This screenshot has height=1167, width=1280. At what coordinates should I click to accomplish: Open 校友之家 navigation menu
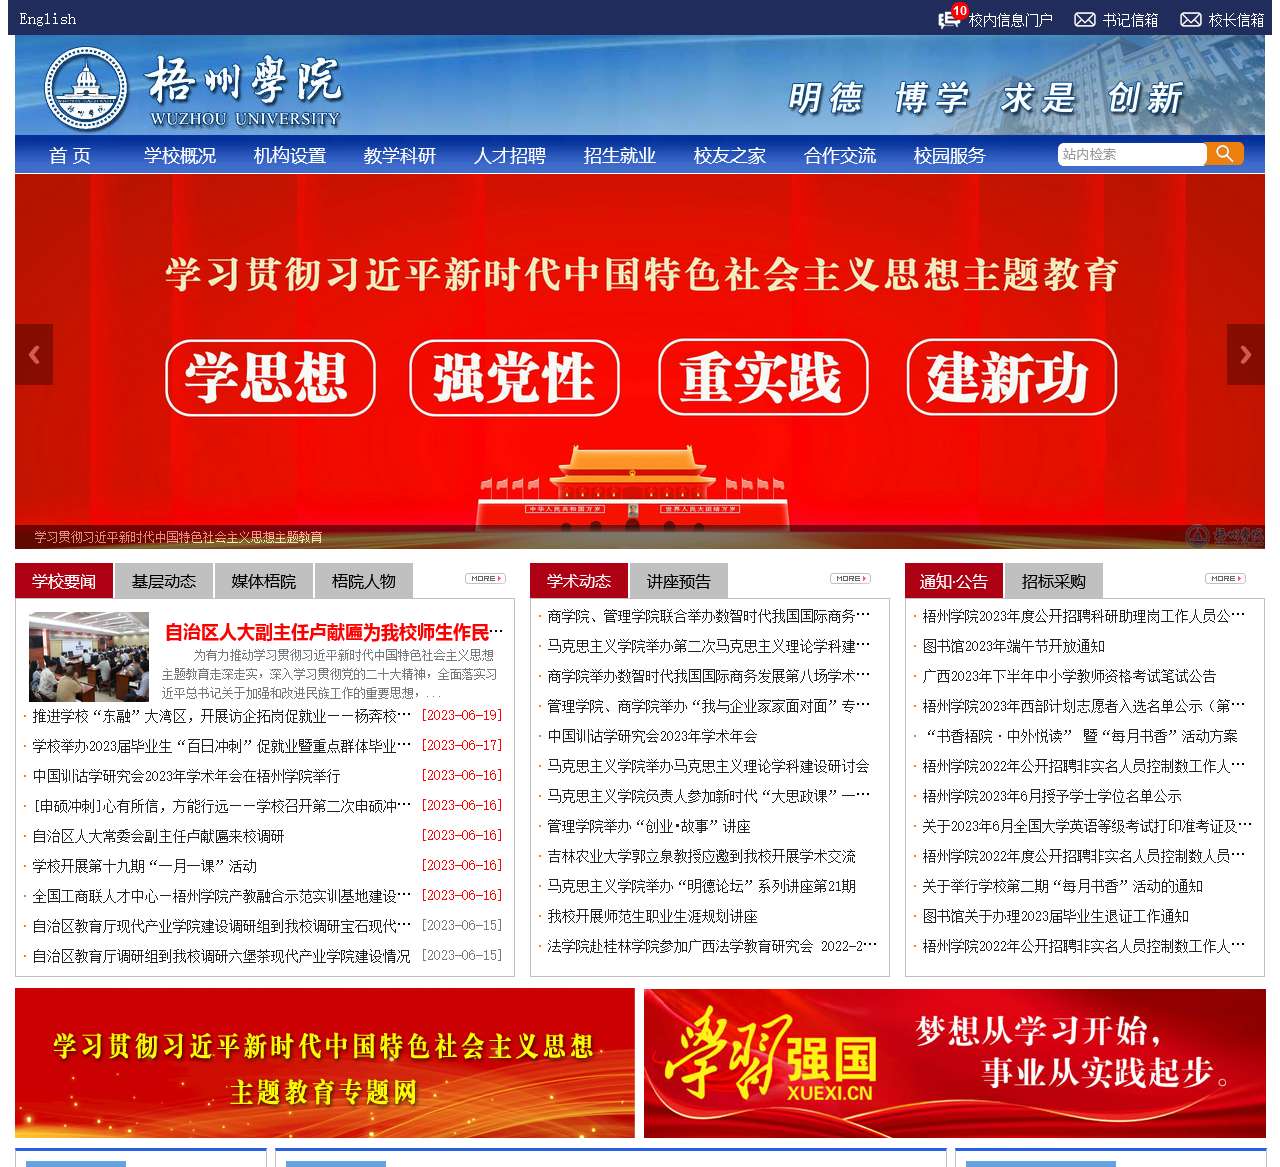(x=730, y=155)
